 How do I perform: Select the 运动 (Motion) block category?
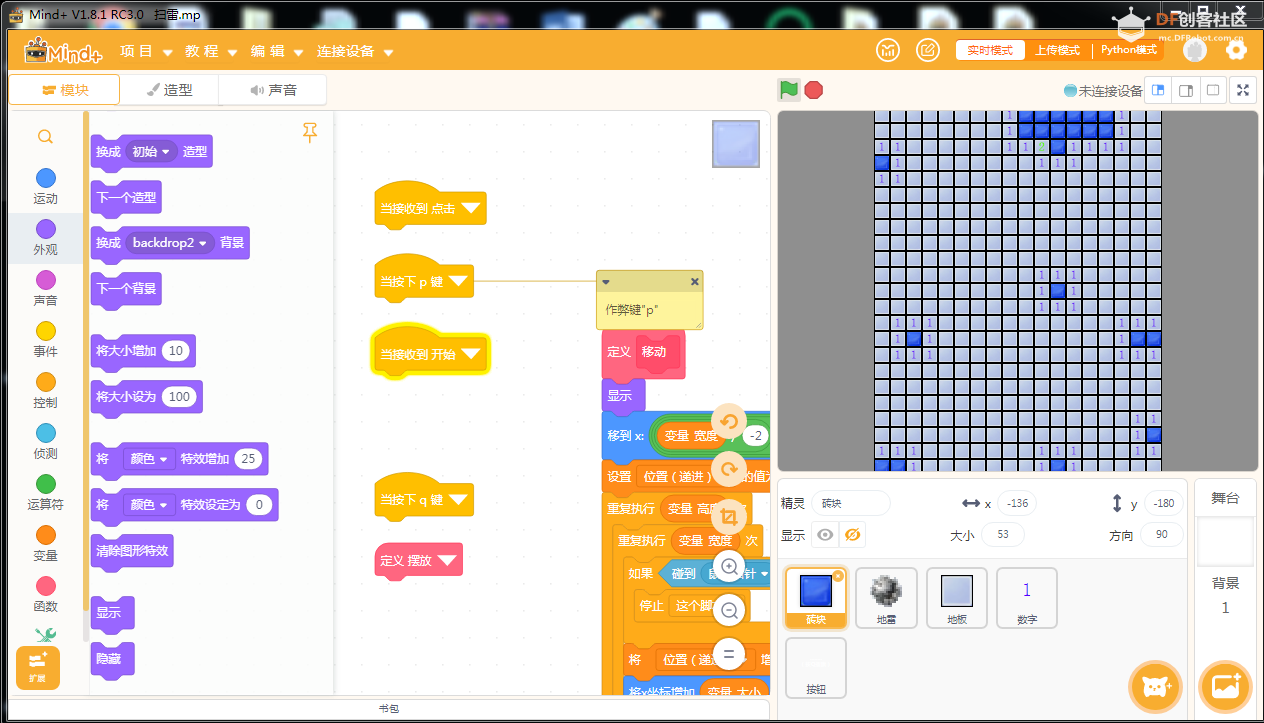(x=45, y=186)
